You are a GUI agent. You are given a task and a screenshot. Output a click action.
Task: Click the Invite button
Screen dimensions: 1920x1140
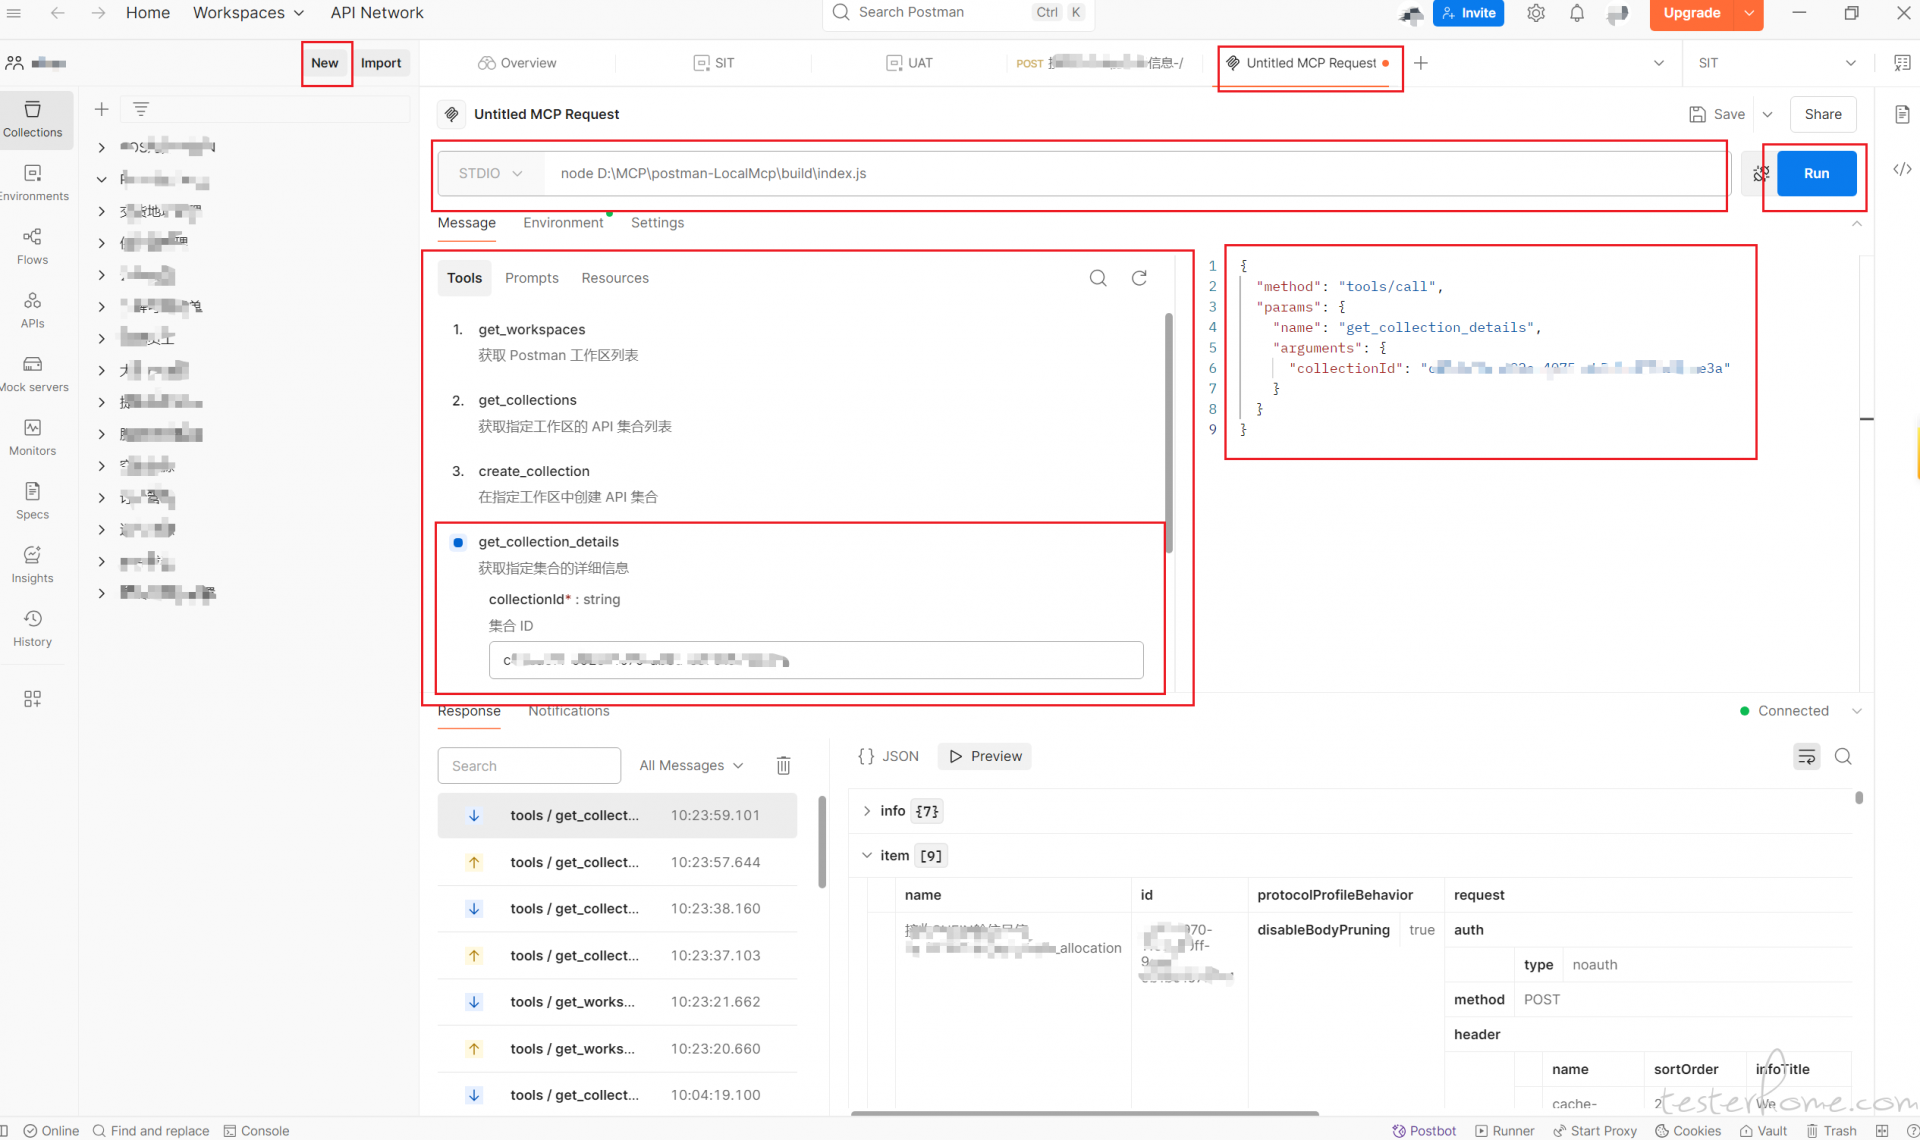pos(1468,13)
